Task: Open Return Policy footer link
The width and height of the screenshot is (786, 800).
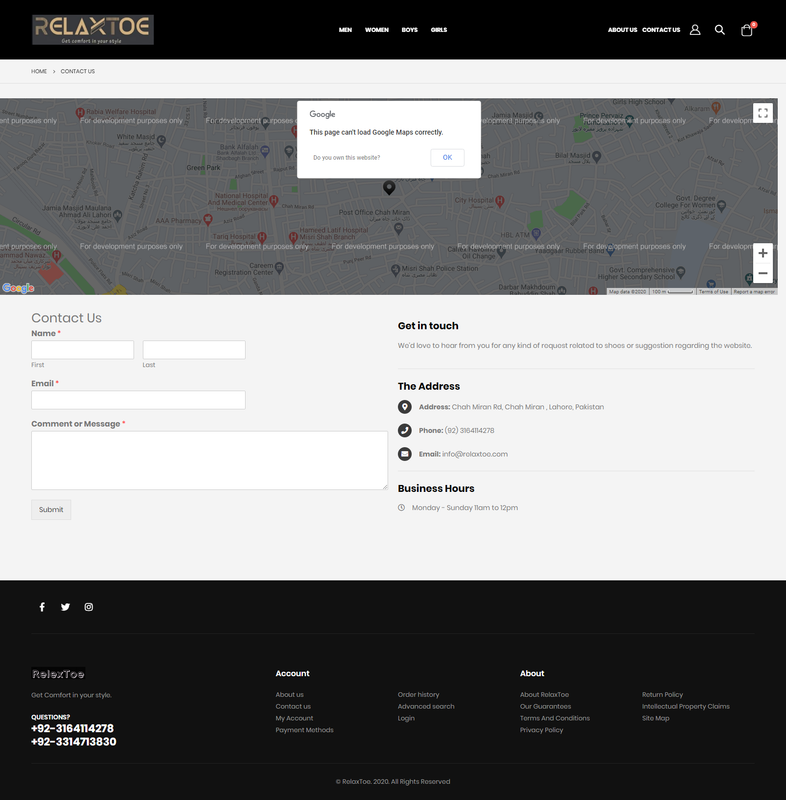Action: (x=663, y=695)
